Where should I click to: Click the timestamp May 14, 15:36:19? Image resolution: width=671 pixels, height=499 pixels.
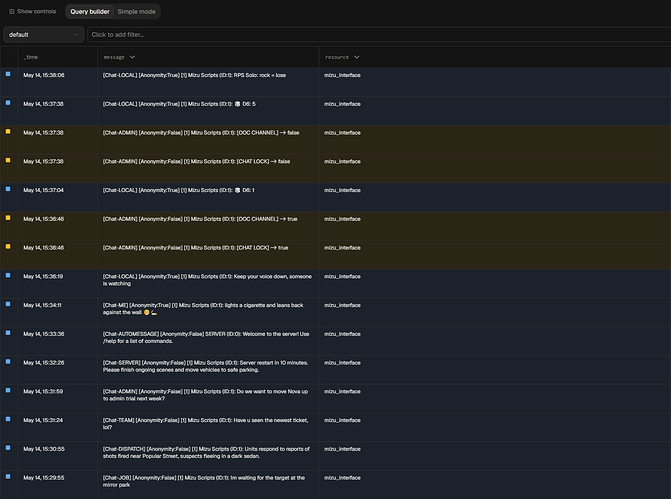(43, 276)
